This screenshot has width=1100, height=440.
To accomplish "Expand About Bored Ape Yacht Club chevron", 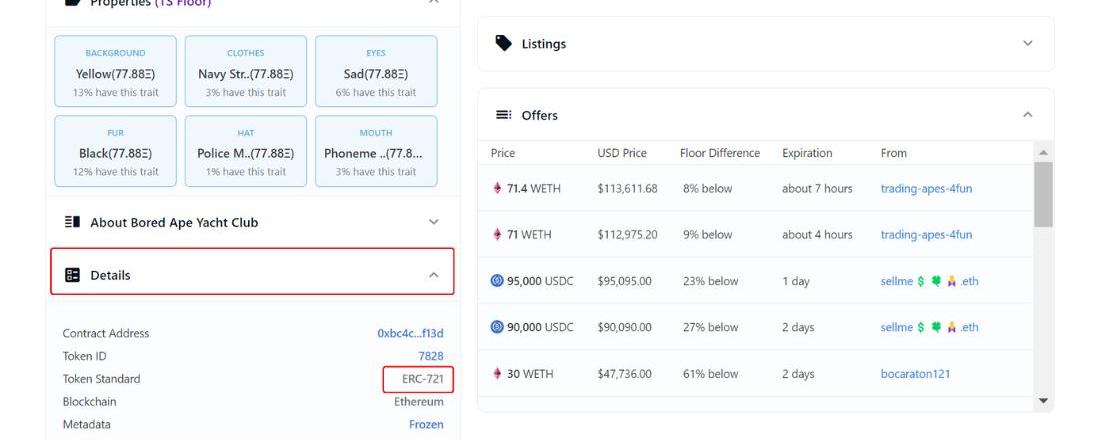I will (x=433, y=222).
